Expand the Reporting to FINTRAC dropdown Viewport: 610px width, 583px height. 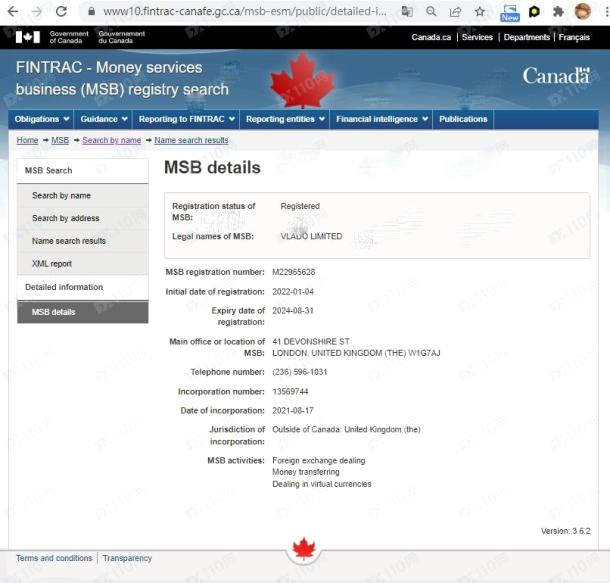tap(186, 119)
